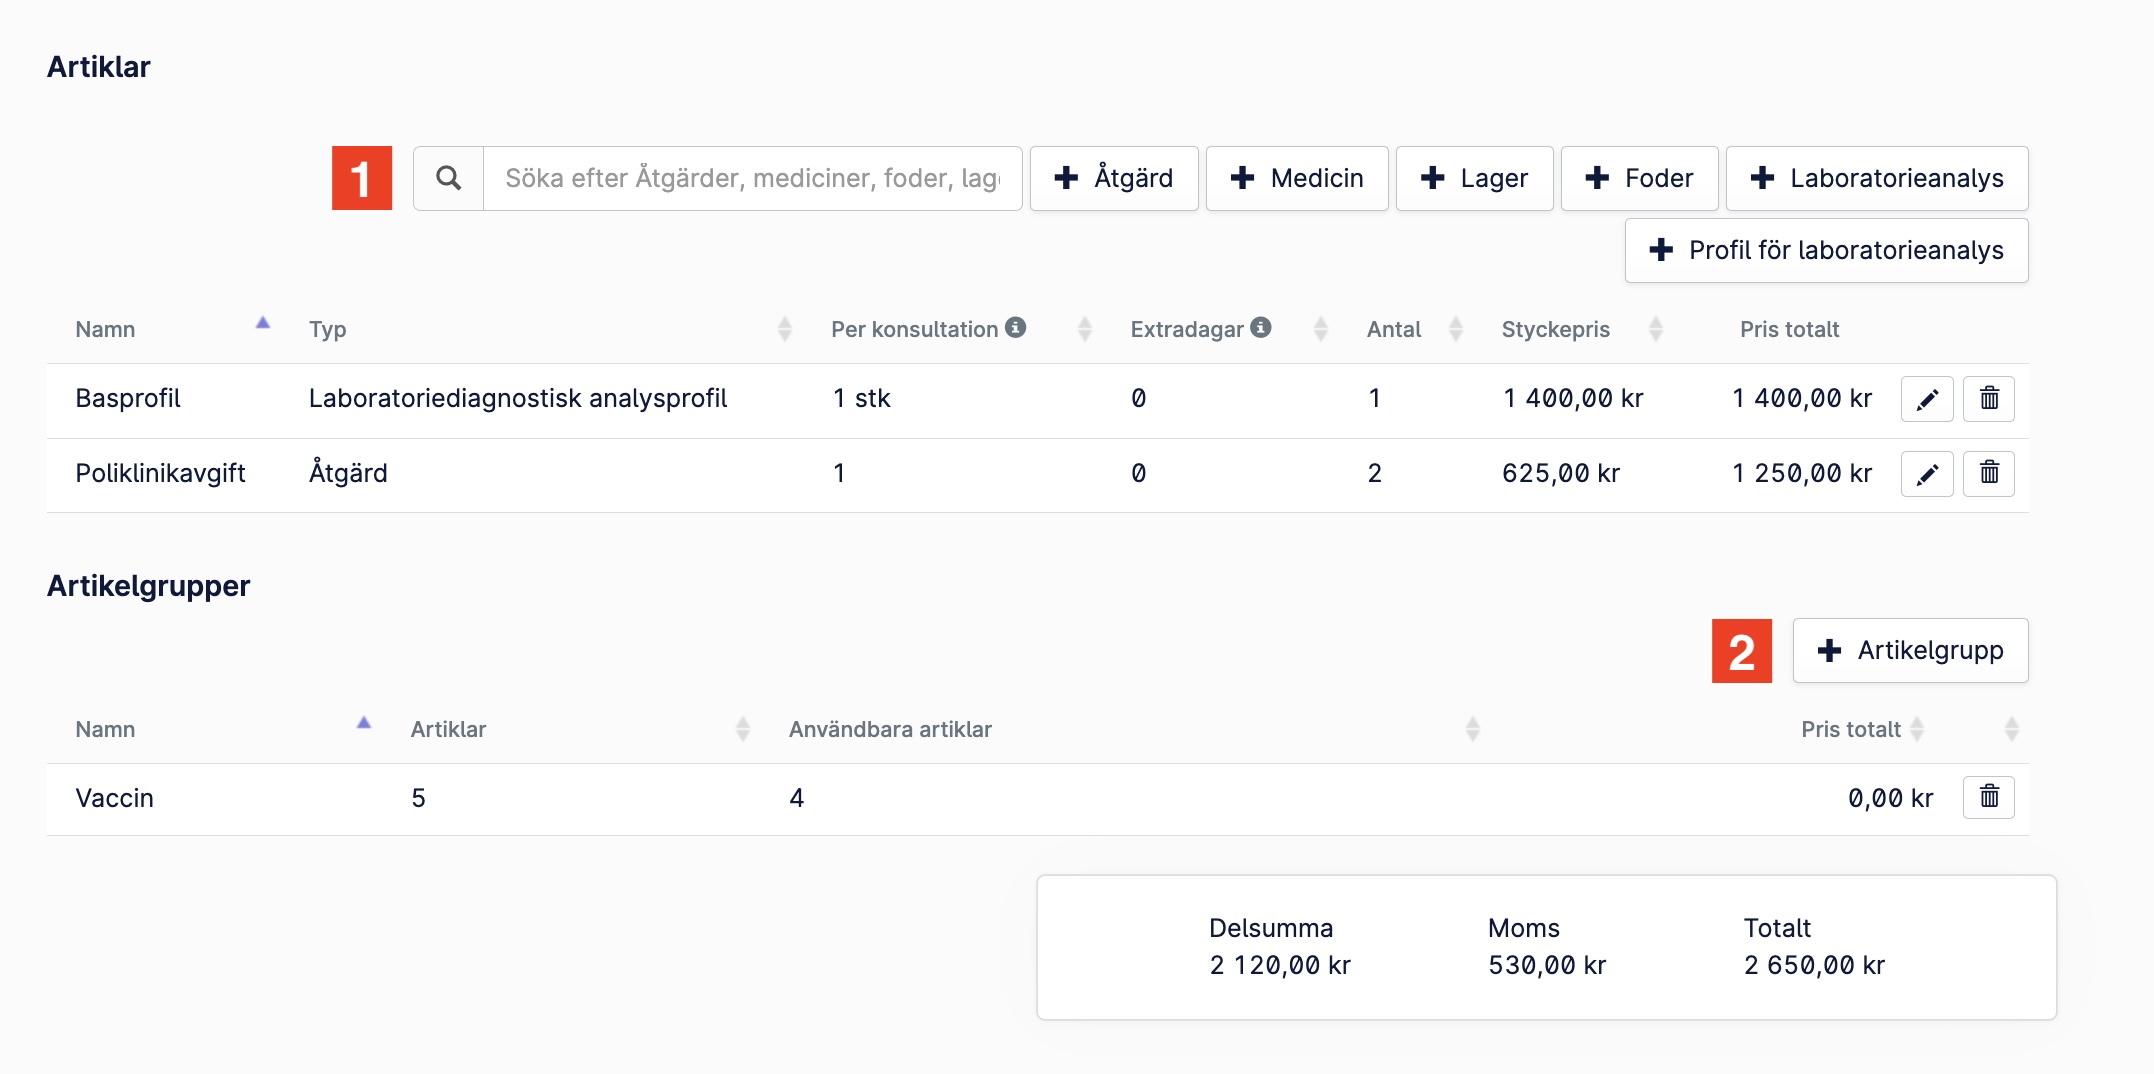Sort article groups by Pris totalt arrows
The image size is (2154, 1074).
(1917, 729)
